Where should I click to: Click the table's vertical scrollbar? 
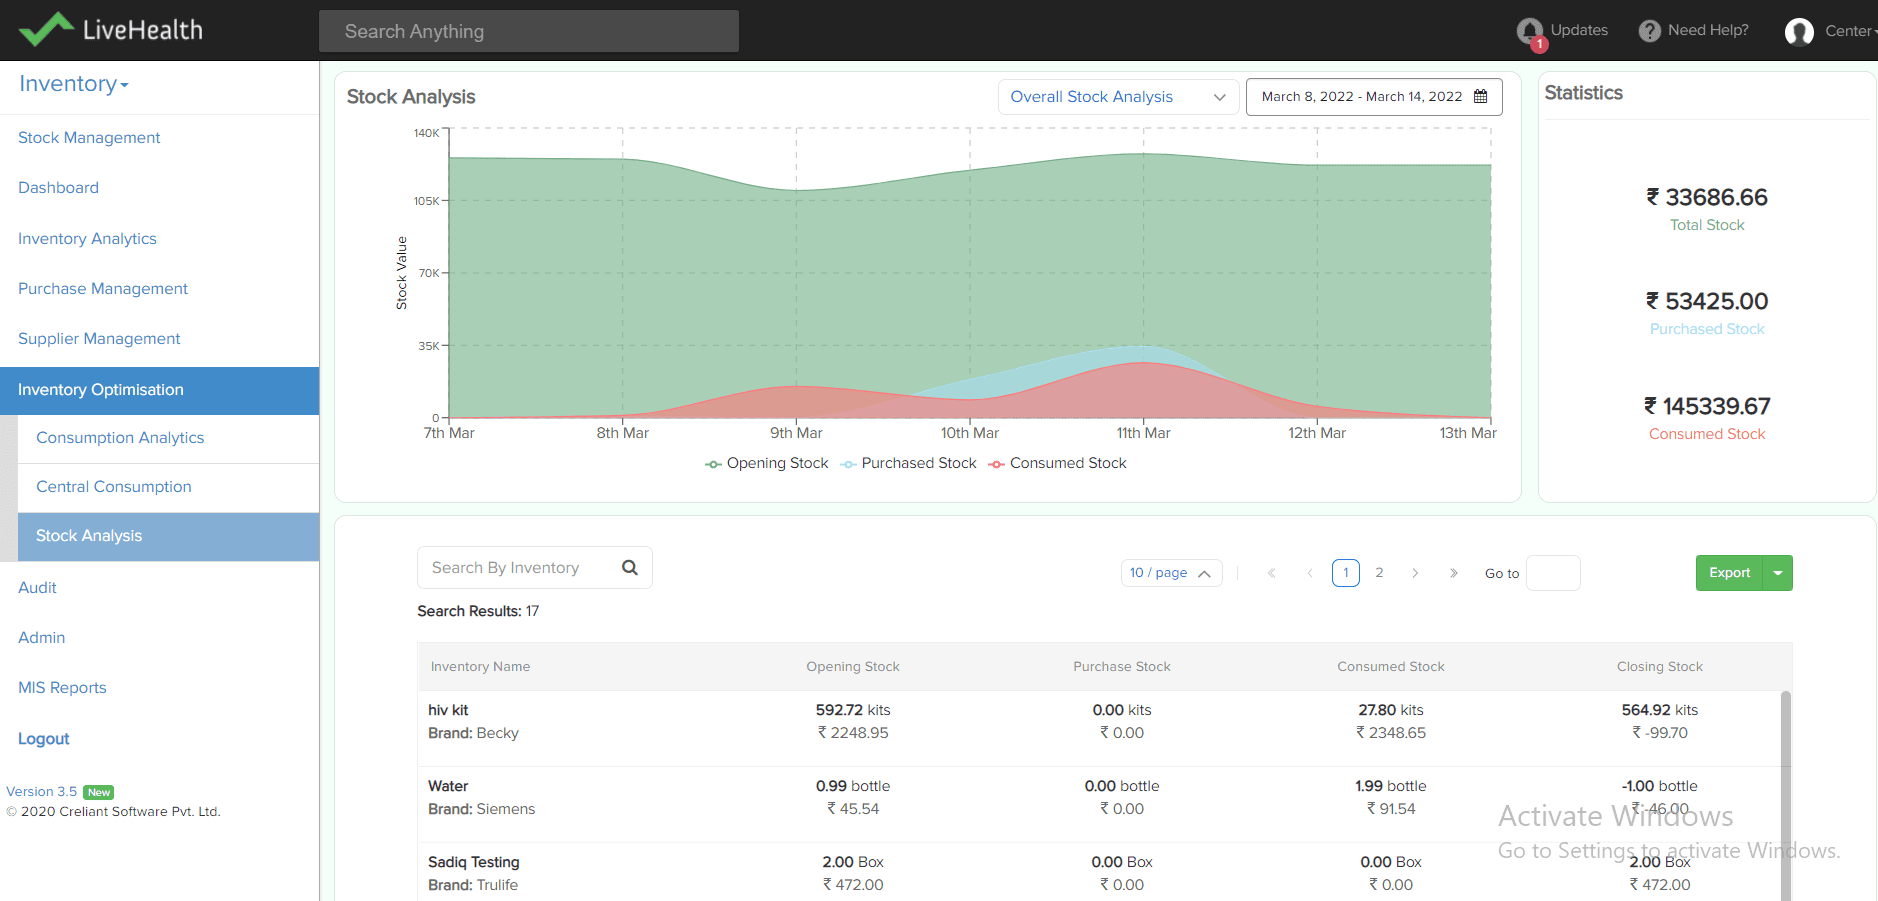[1785, 790]
